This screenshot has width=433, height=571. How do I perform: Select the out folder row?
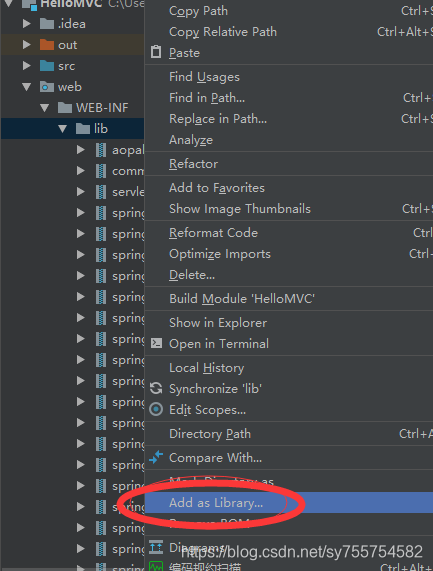(x=72, y=45)
